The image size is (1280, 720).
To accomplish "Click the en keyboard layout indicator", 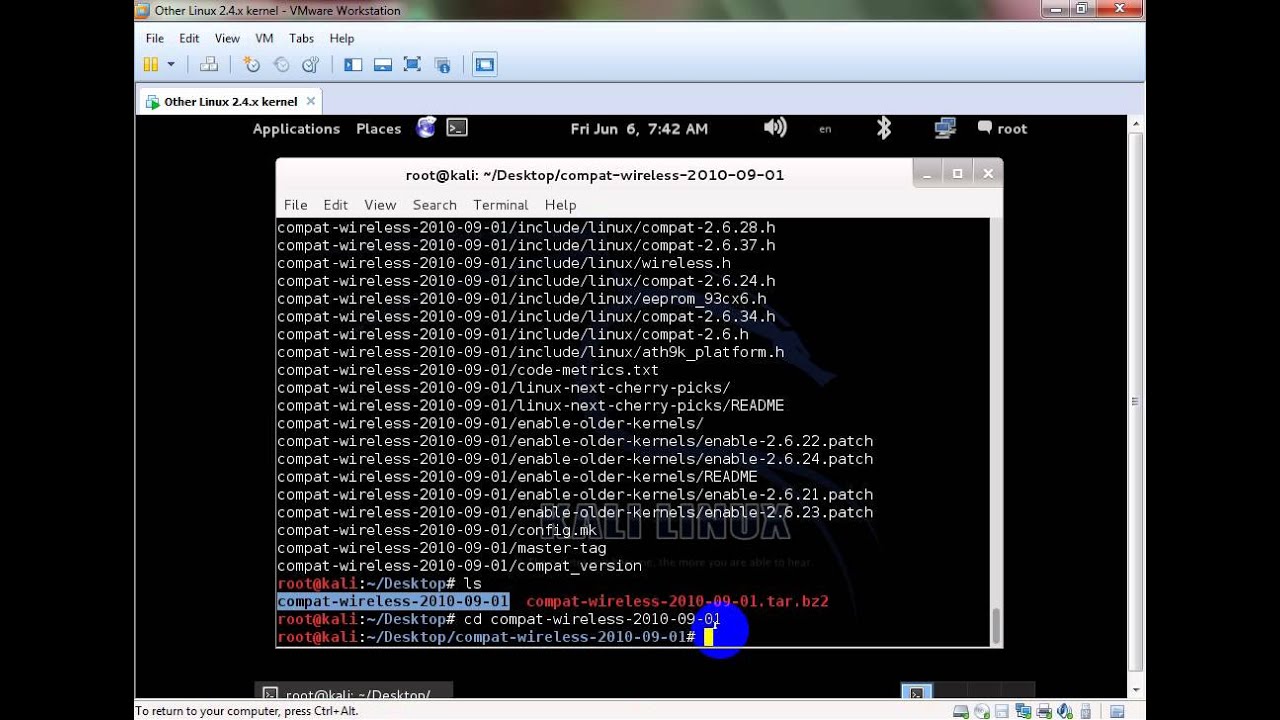I will 825,128.
